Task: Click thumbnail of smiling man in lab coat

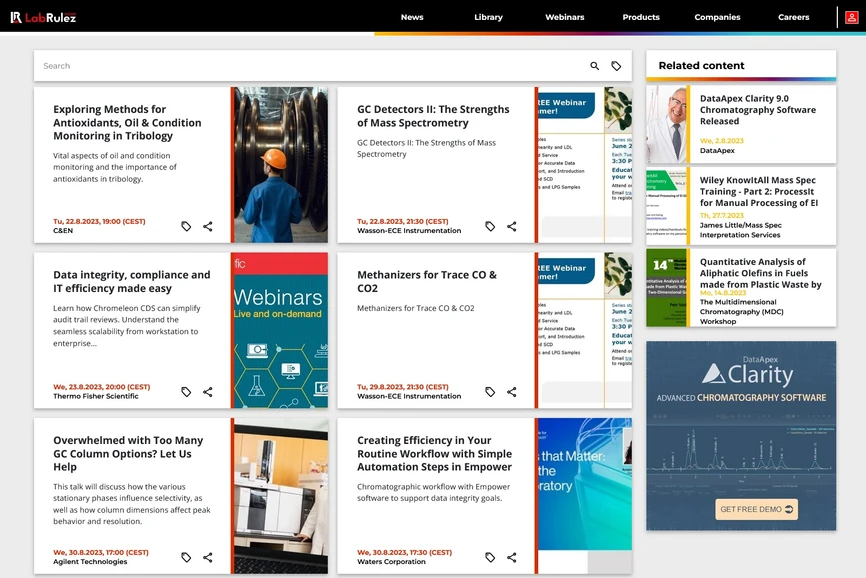Action: coord(666,124)
